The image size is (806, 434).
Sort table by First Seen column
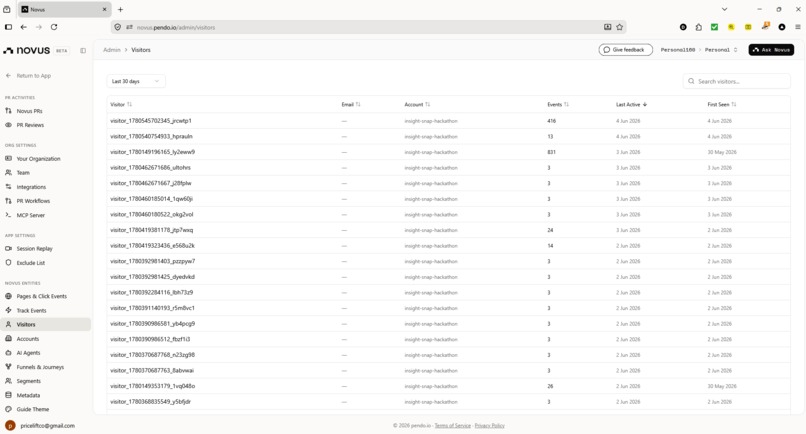point(722,104)
